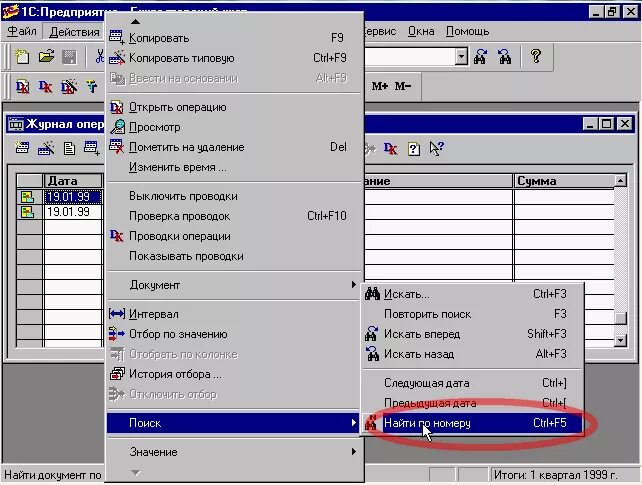Select Открыть операцию menu entry
Screen dimensions: 642x485
(235, 107)
